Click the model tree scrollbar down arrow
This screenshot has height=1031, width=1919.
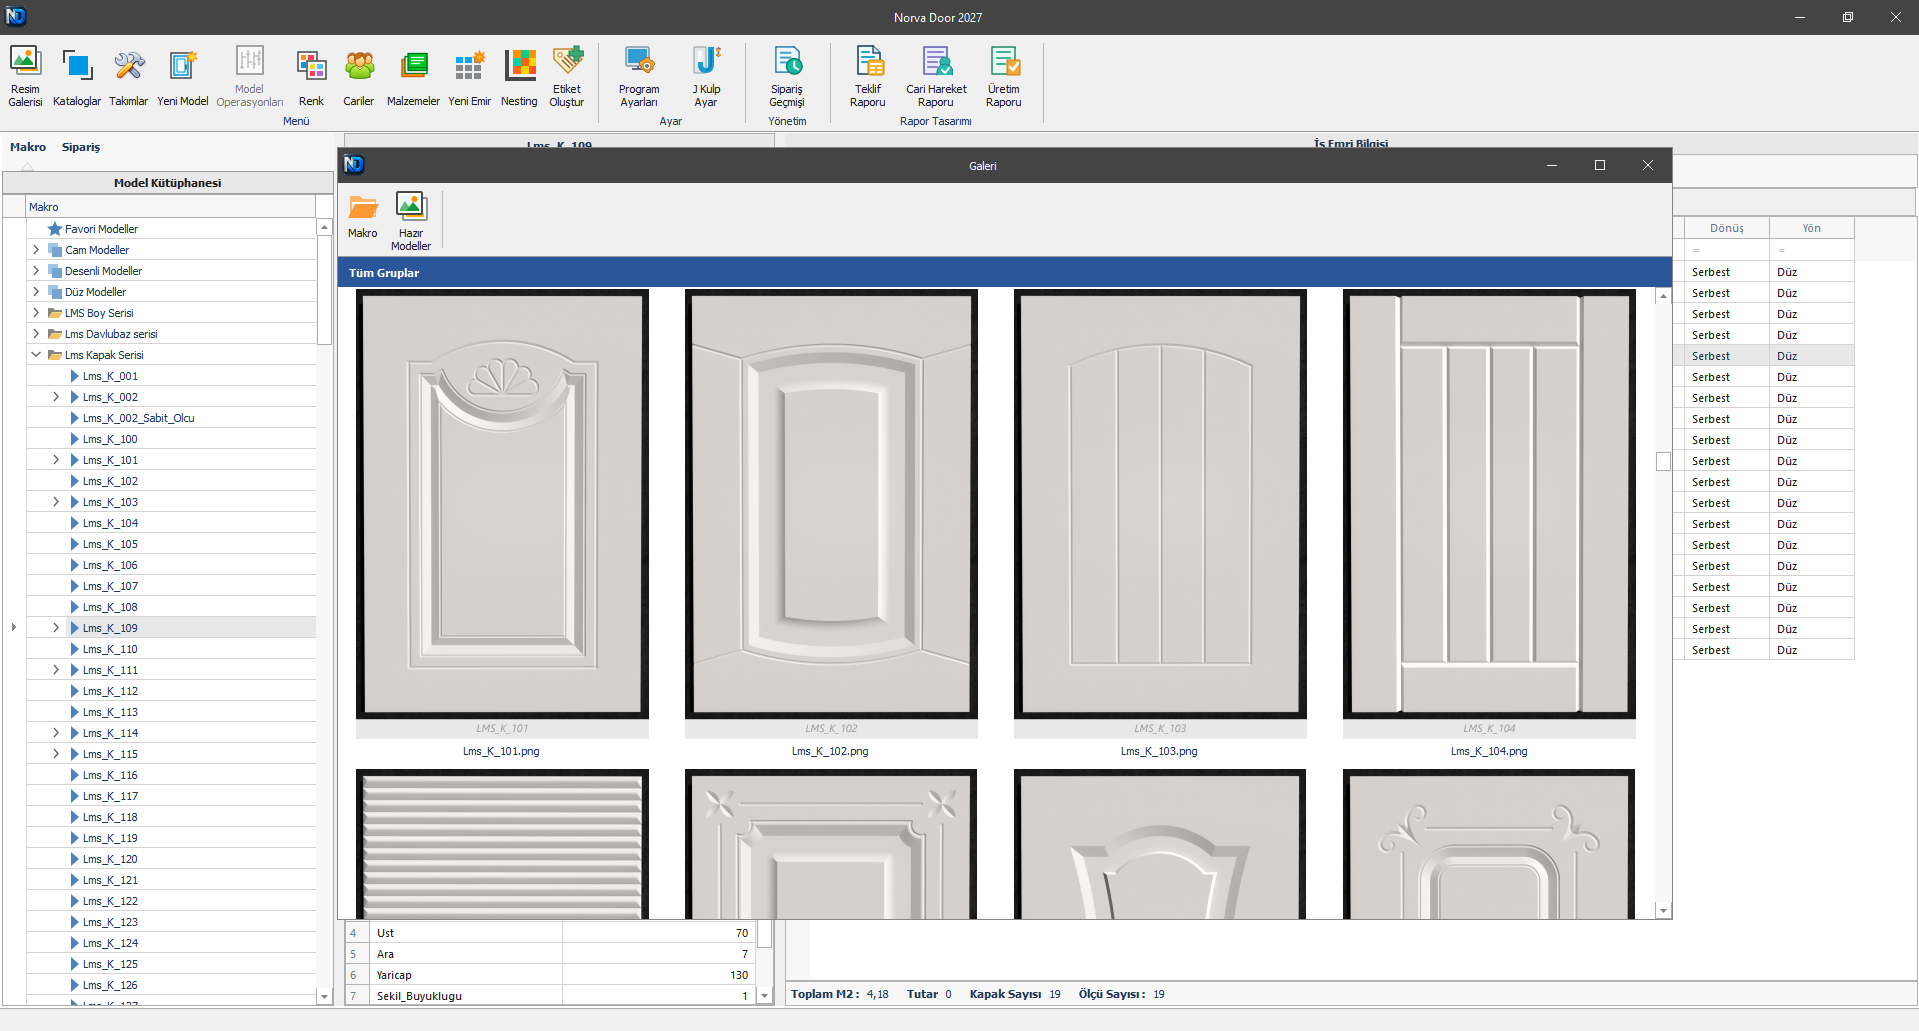(x=324, y=996)
